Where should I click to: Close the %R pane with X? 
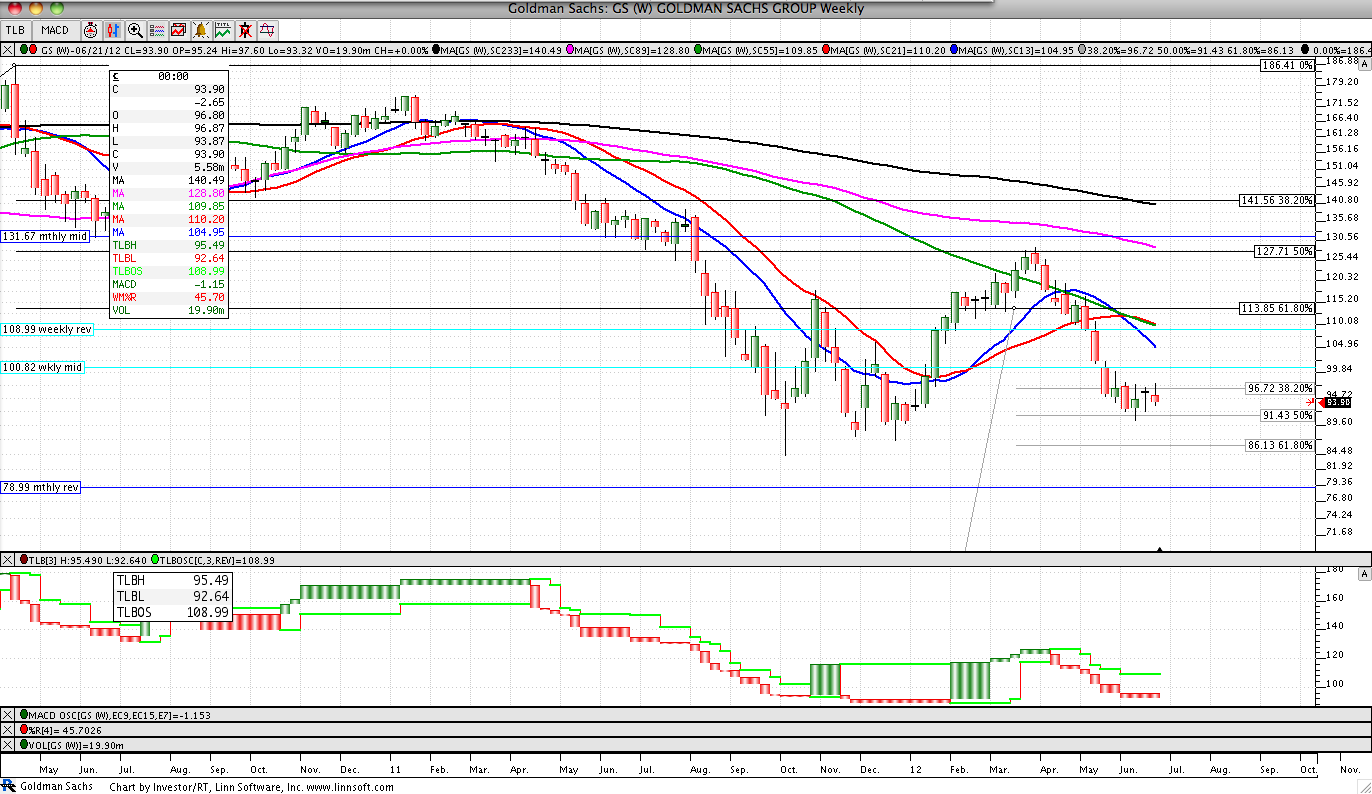point(8,730)
